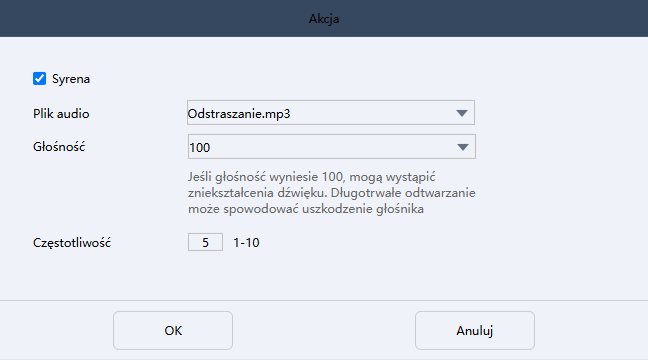The height and width of the screenshot is (360, 648).
Task: Click the blank space right of Plik audio box
Action: 558,113
